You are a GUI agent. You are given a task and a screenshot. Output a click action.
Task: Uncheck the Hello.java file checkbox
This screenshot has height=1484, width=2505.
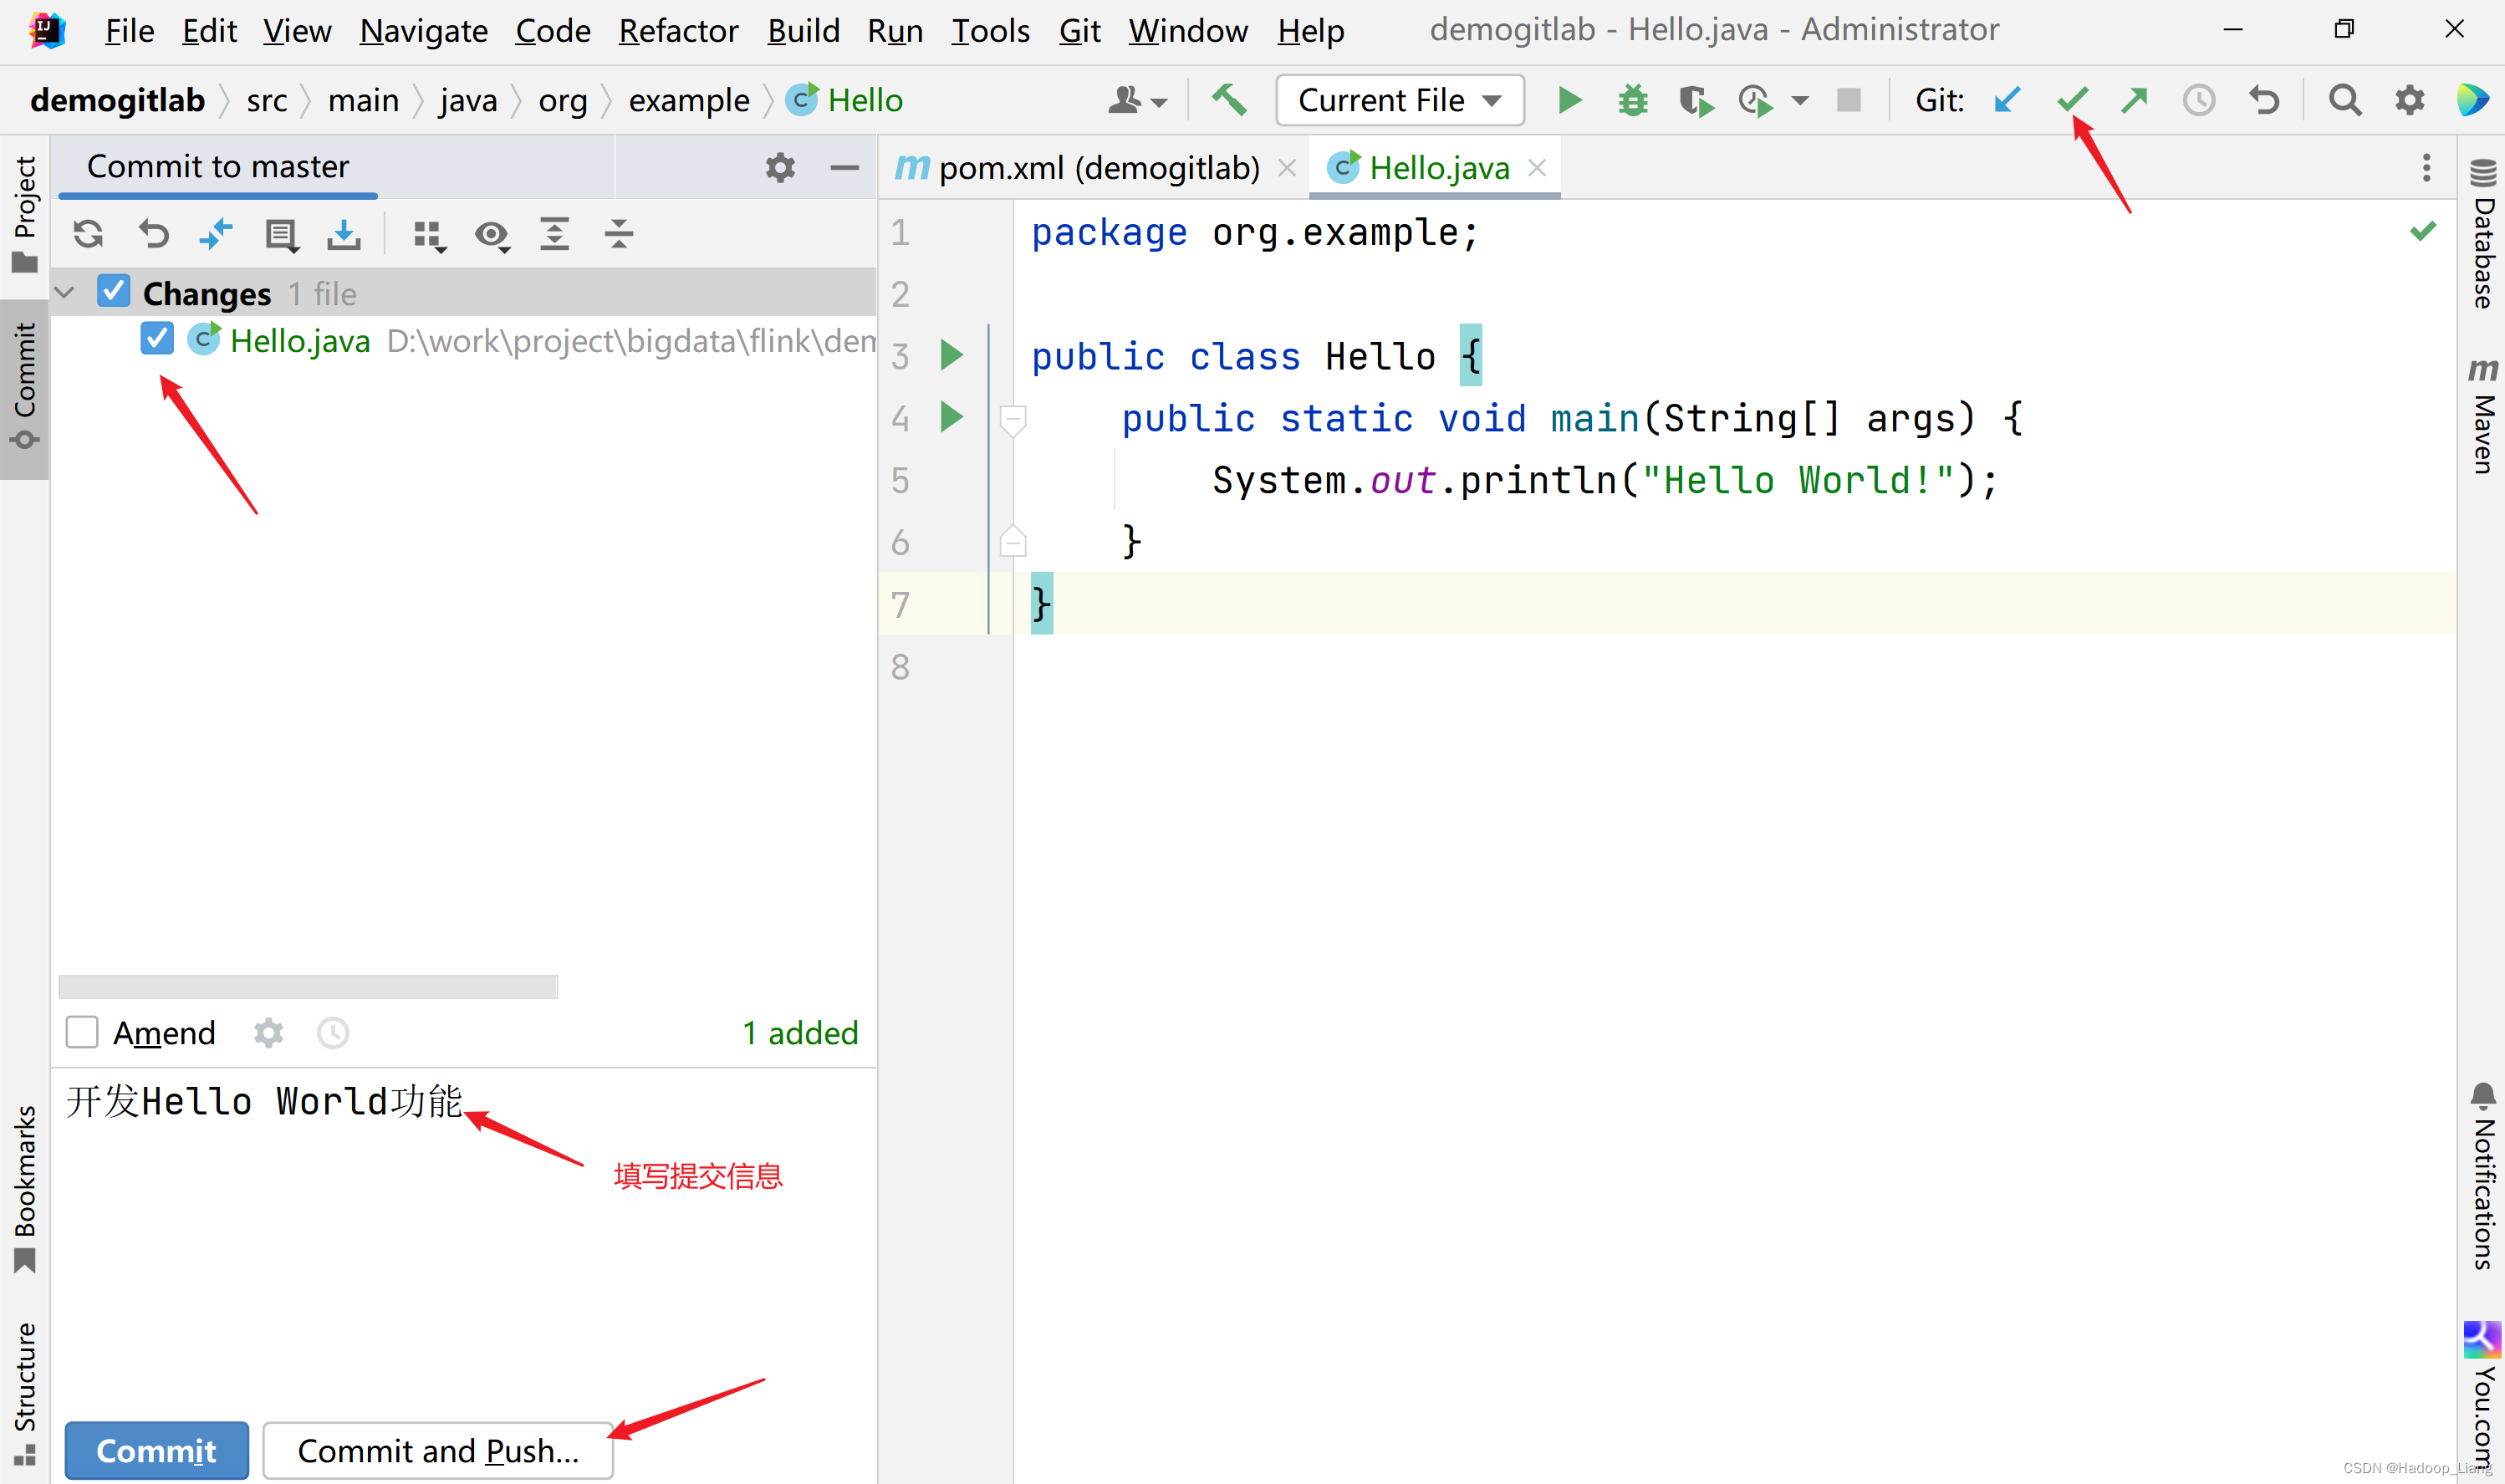157,339
